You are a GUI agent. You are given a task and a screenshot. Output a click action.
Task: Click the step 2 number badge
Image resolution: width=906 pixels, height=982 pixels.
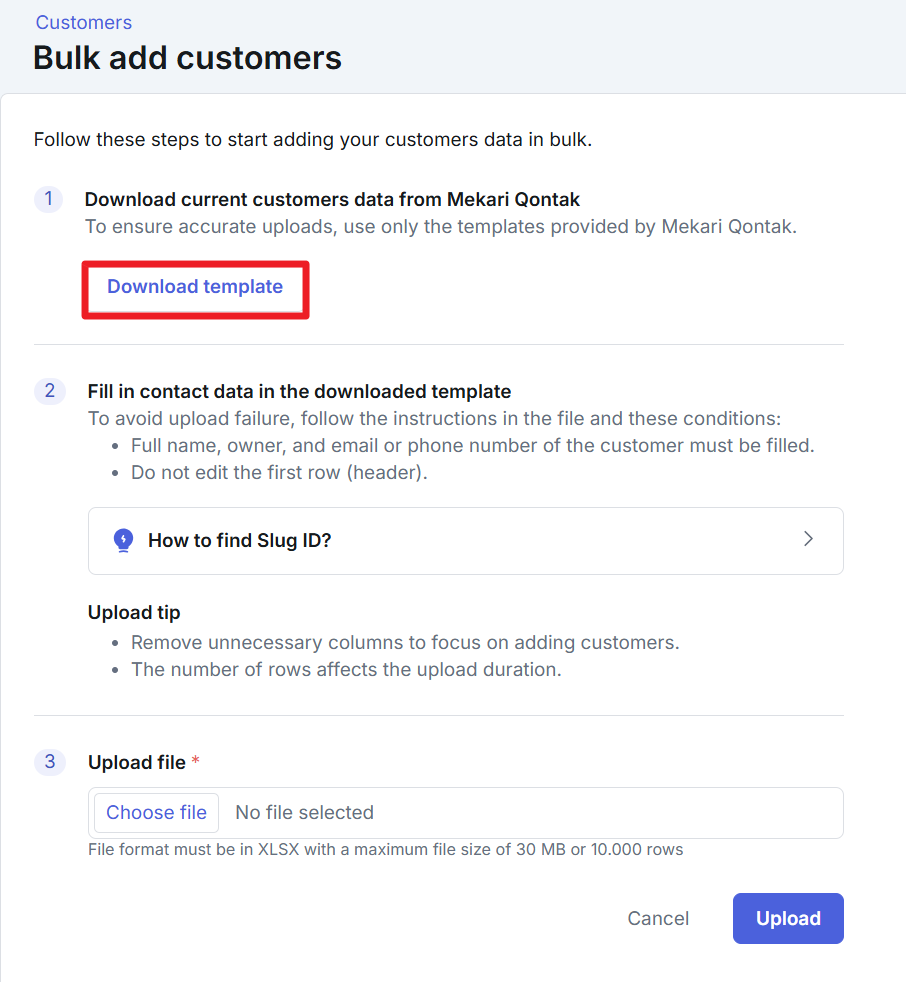click(49, 391)
